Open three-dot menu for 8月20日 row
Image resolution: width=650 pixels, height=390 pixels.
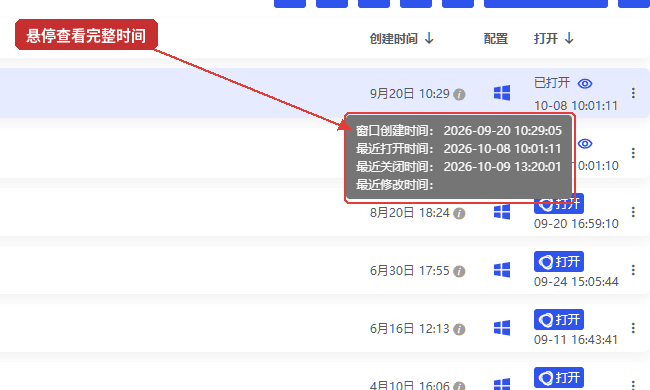[633, 212]
